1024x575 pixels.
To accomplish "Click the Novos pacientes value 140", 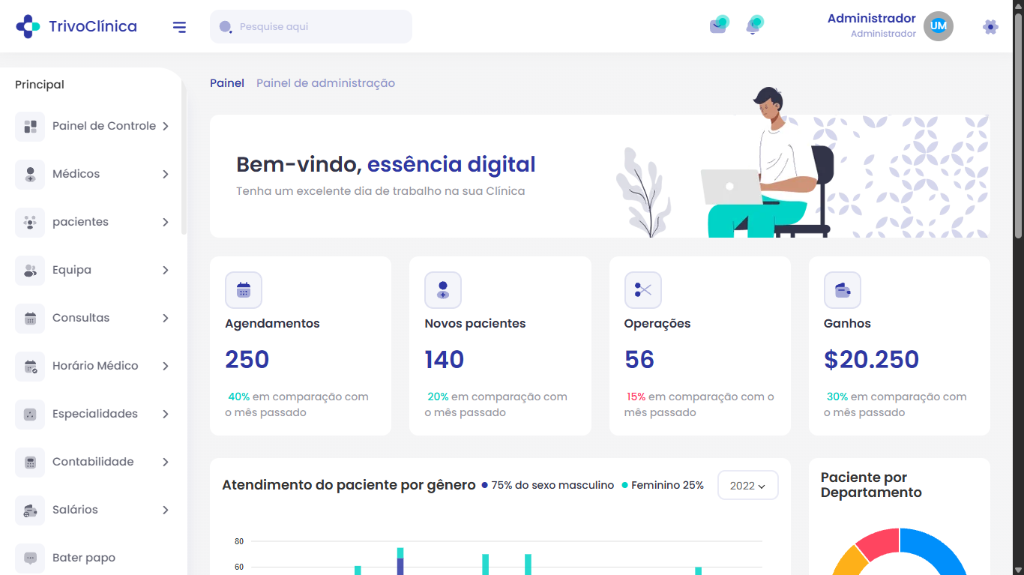I will [444, 359].
